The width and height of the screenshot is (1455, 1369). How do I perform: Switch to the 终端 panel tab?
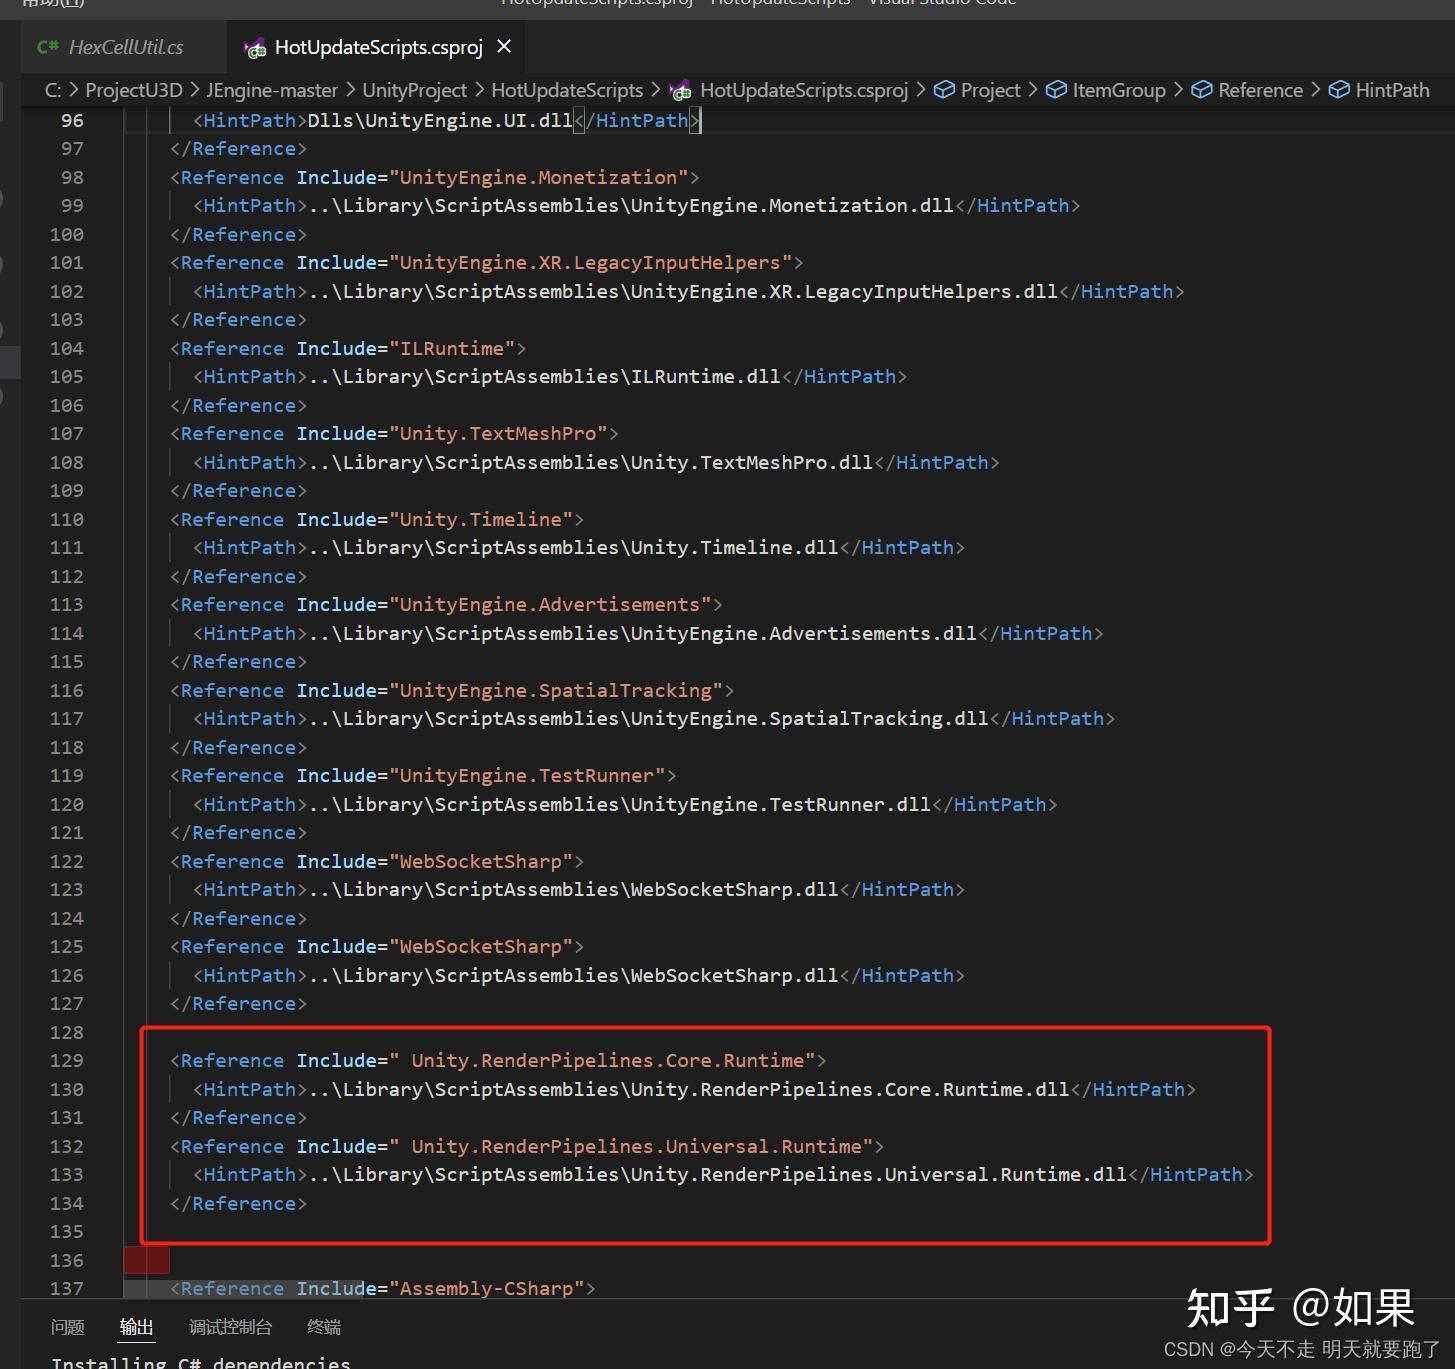point(323,1326)
